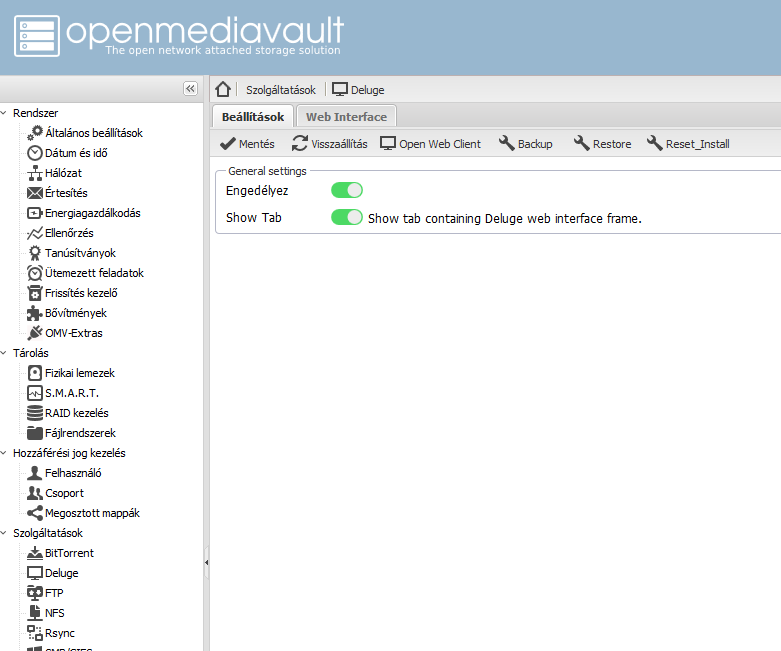The width and height of the screenshot is (781, 651).
Task: Click the gear icon for Általános beállítások
Action: (x=35, y=133)
